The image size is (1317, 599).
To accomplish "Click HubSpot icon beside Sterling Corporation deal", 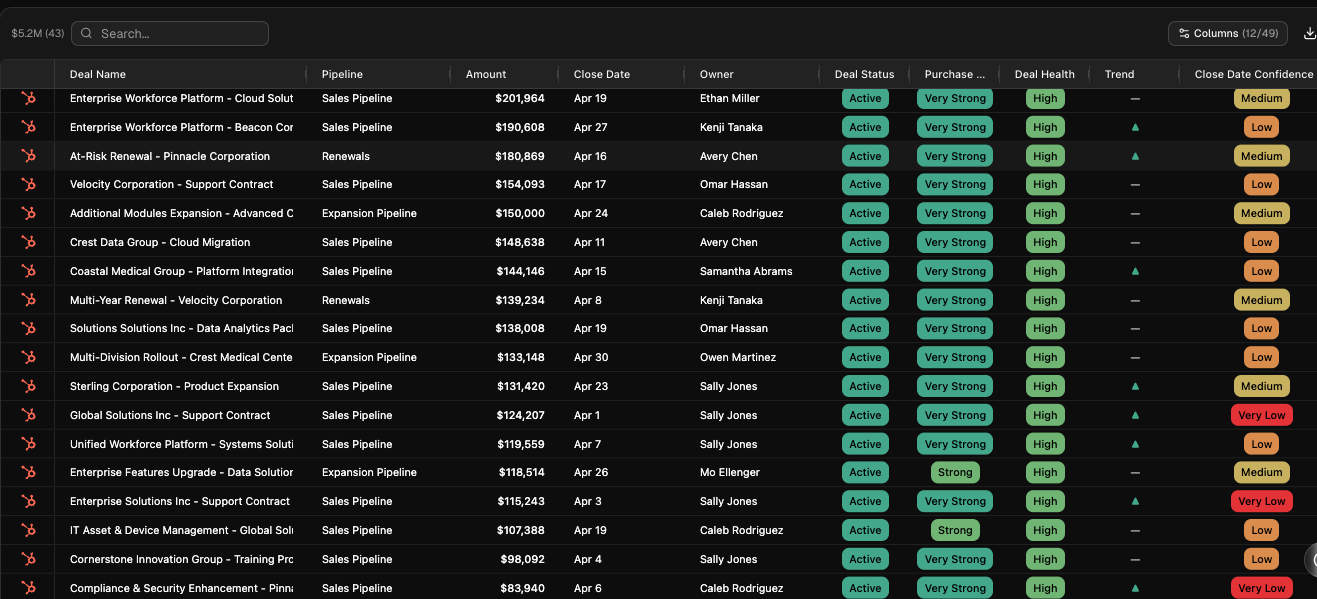I will pos(29,386).
